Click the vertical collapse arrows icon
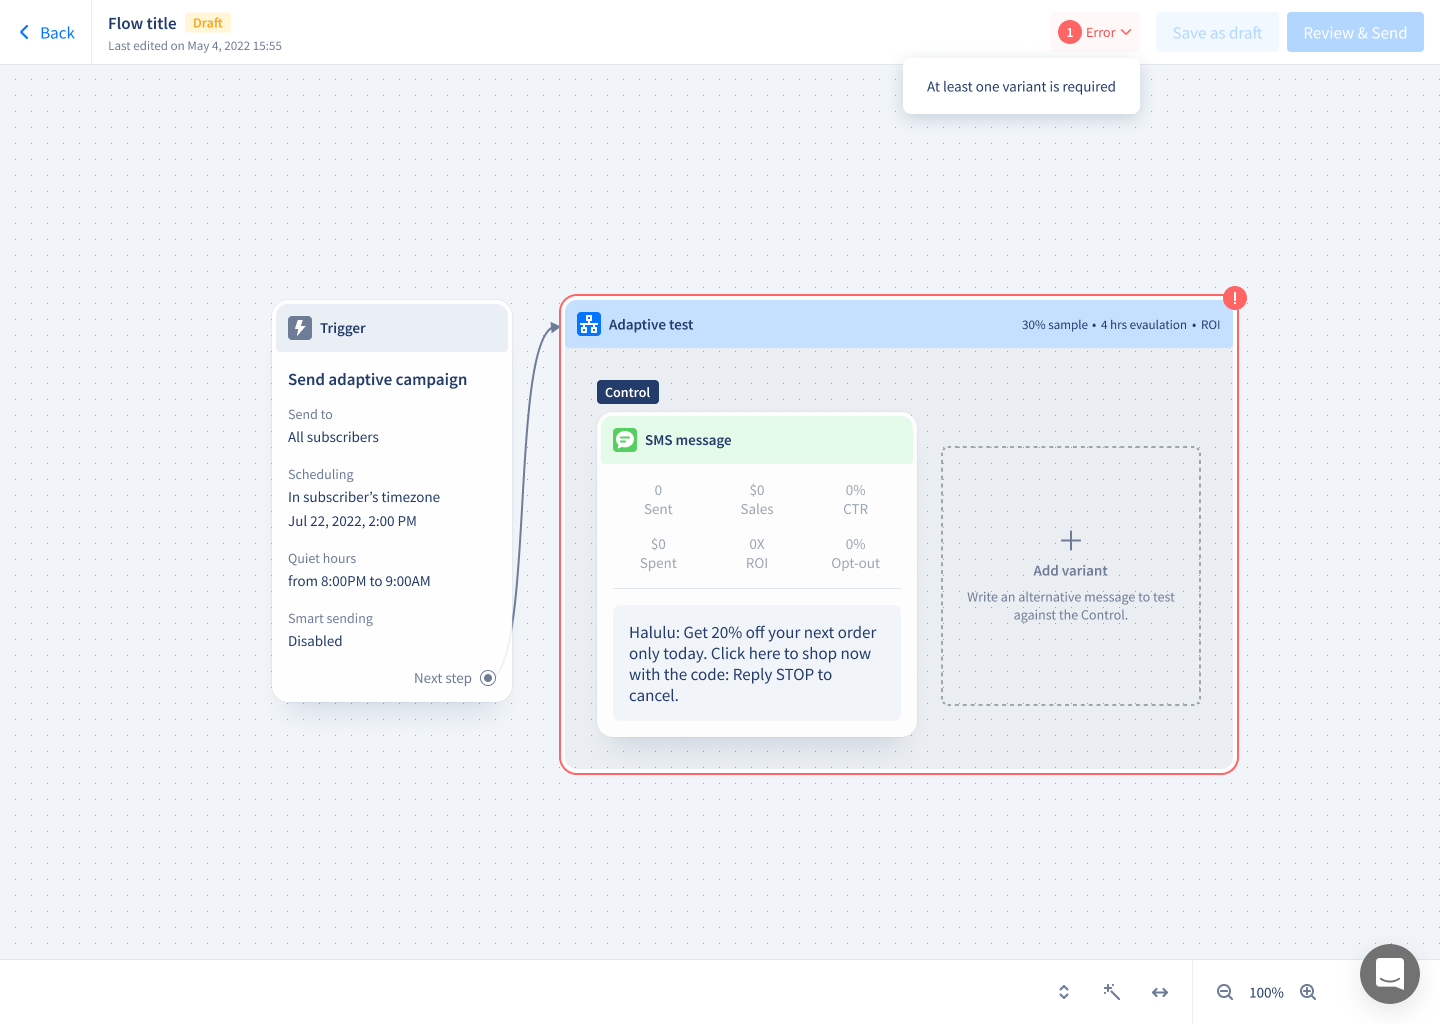Screen dimensions: 1440x1024 pos(1064,992)
